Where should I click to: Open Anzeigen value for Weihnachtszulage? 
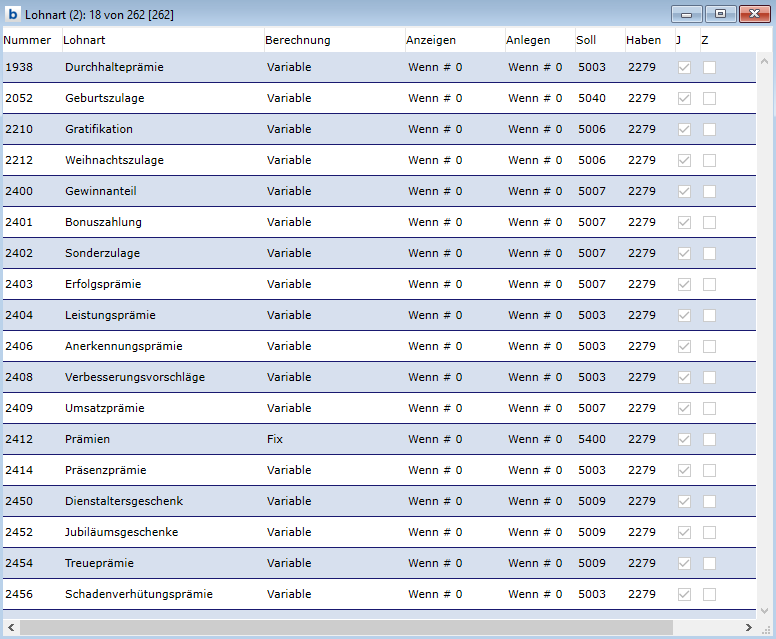point(435,160)
